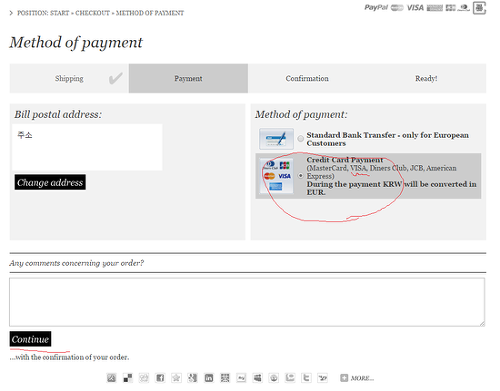Click CHECKOUT in the breadcrumb
This screenshot has width=500, height=391.
(92, 13)
